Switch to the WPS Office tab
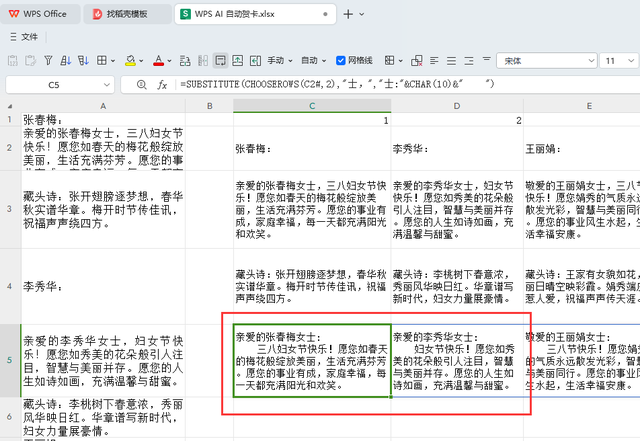Viewport: 640px width, 441px height. pyautogui.click(x=40, y=14)
